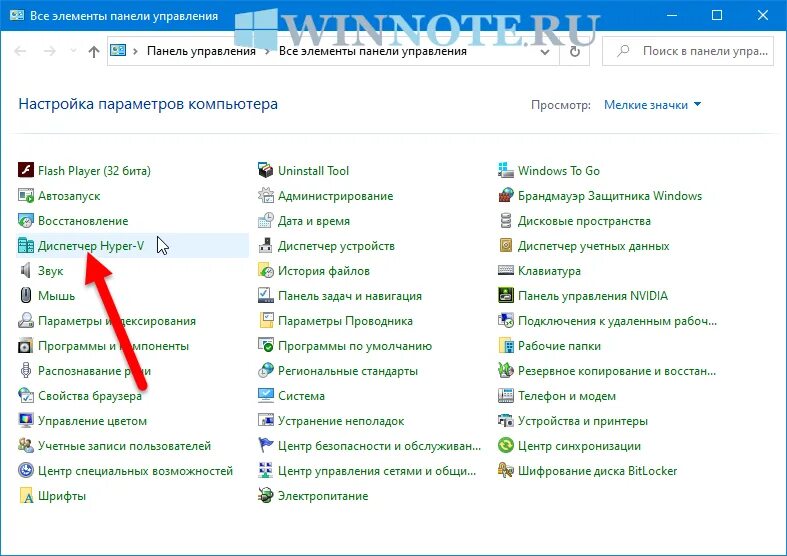The image size is (787, 556).
Task: Click the История файлов icon
Action: (266, 270)
